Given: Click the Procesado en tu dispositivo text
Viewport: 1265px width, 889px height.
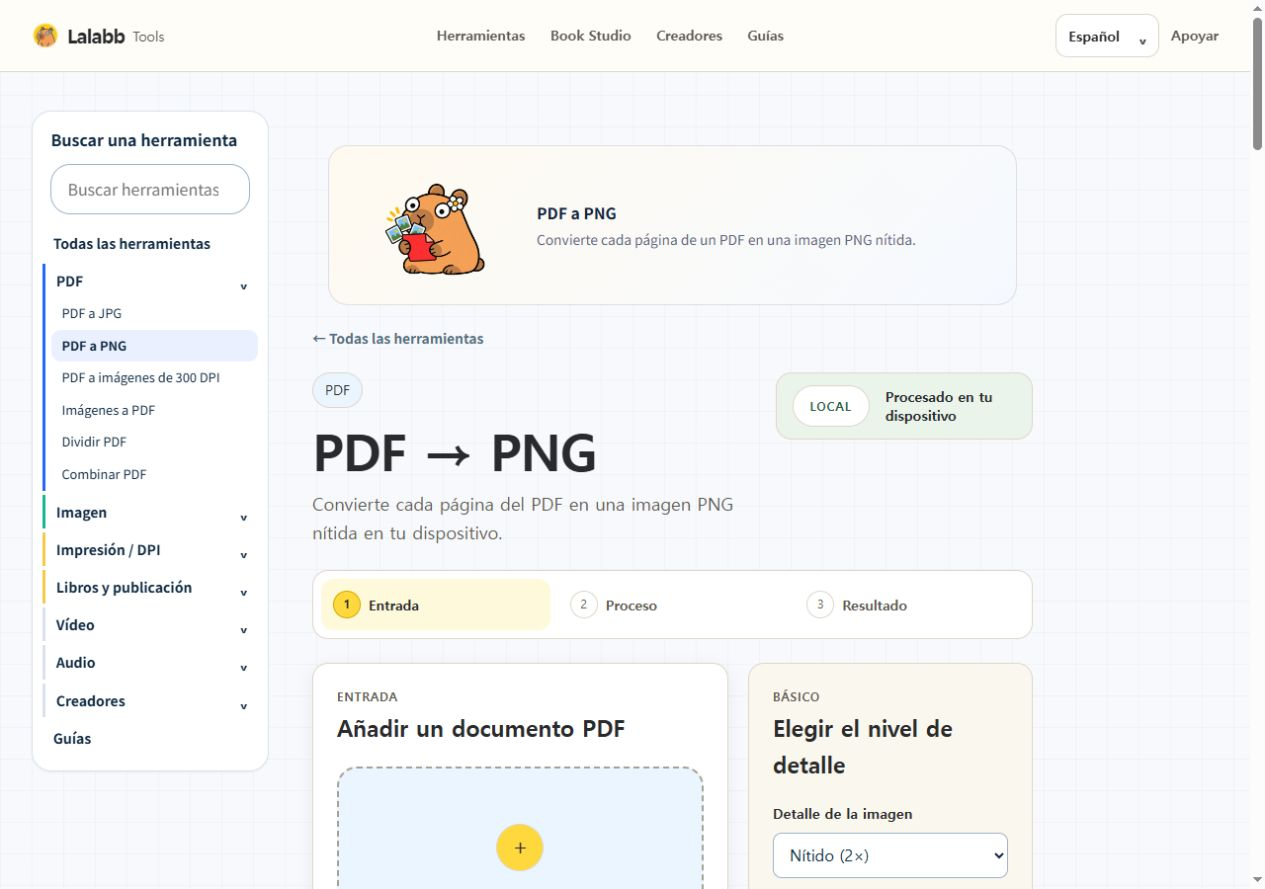Looking at the screenshot, I should coord(939,406).
